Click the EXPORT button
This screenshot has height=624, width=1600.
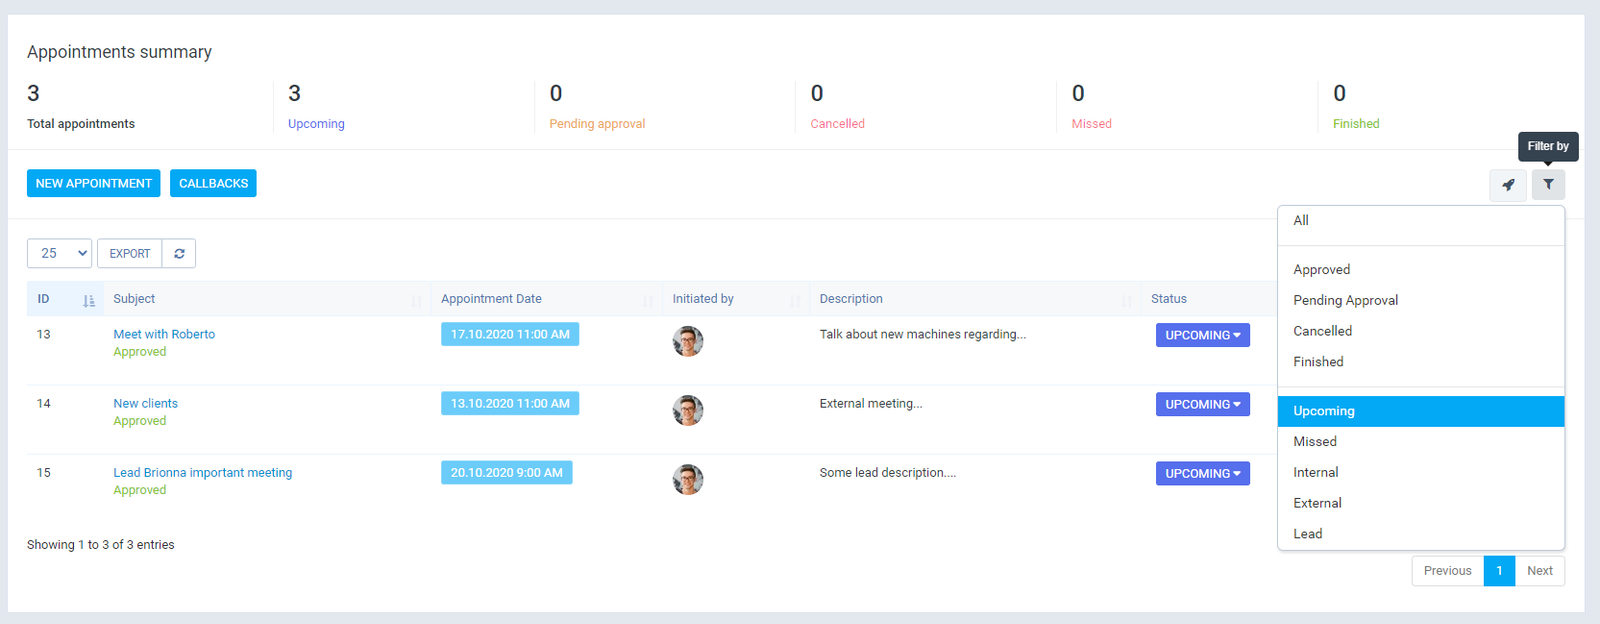(x=130, y=254)
